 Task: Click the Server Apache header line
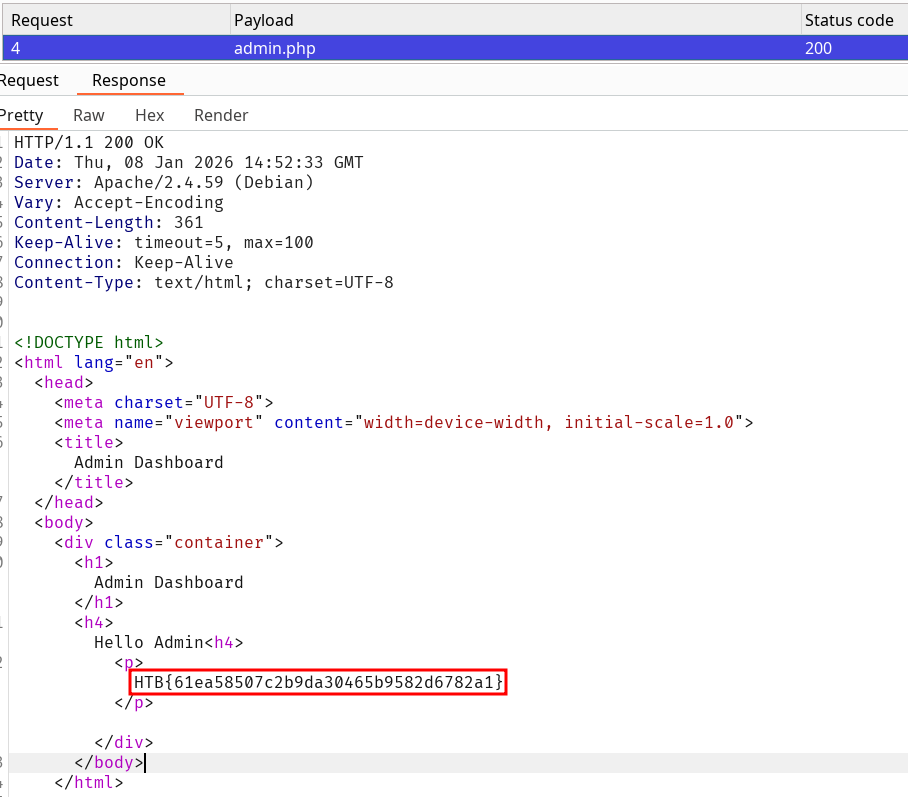tap(164, 183)
